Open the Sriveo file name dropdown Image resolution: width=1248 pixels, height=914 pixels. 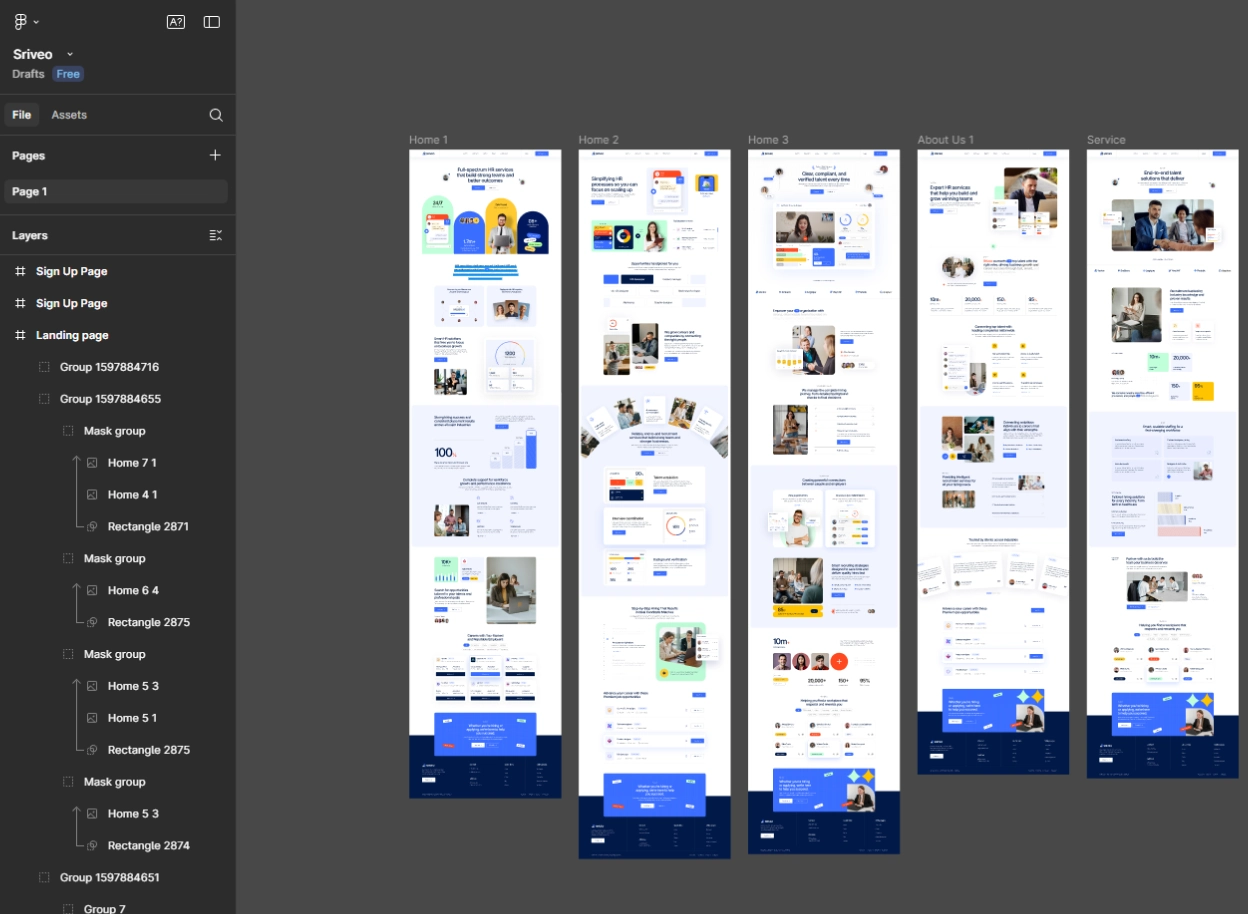[x=69, y=54]
